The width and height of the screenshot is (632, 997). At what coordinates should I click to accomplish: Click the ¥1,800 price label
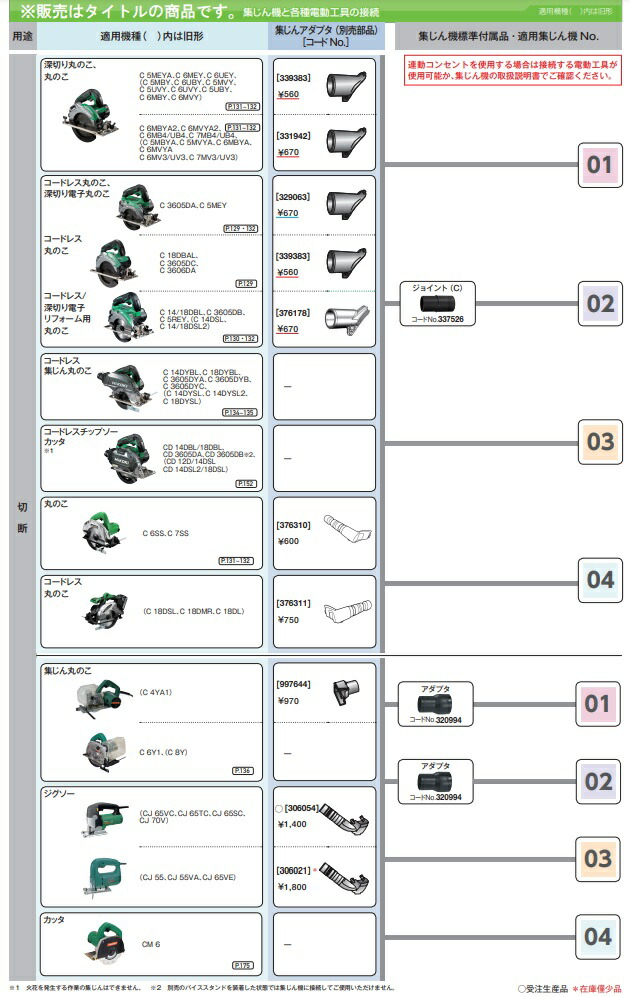coord(291,885)
